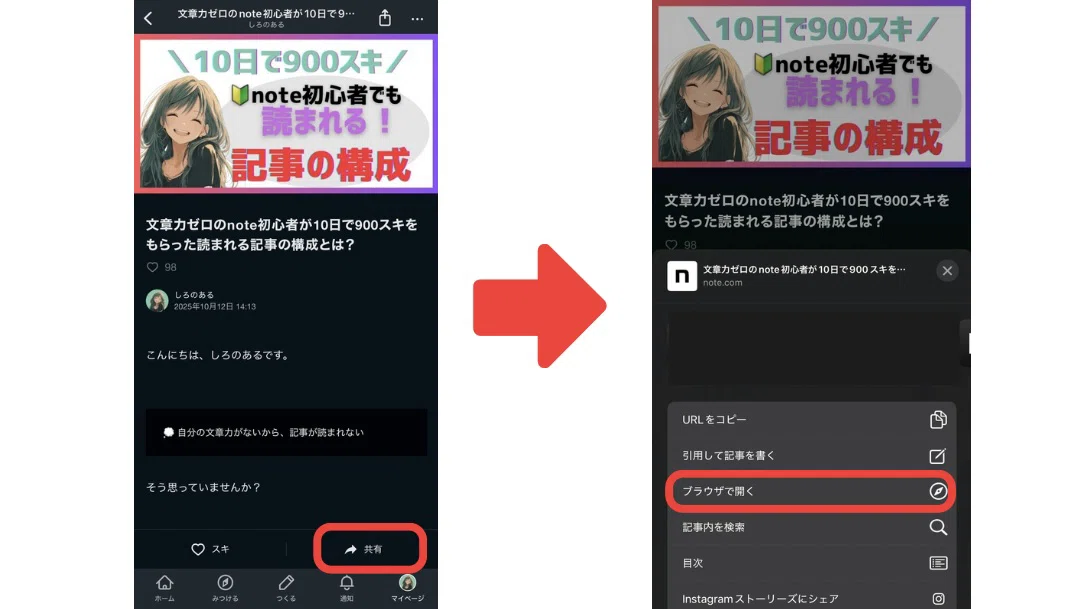This screenshot has height=609, width=1080.
Task: Select 記事内を検索 option
Action: point(811,527)
